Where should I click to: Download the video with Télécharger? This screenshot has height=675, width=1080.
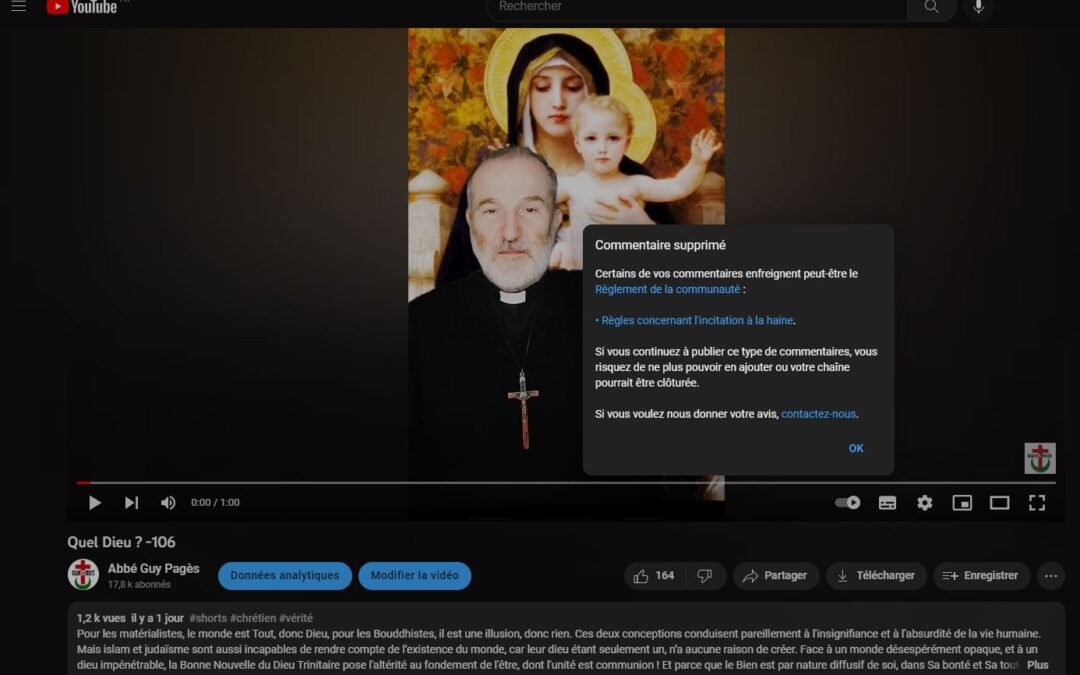876,576
